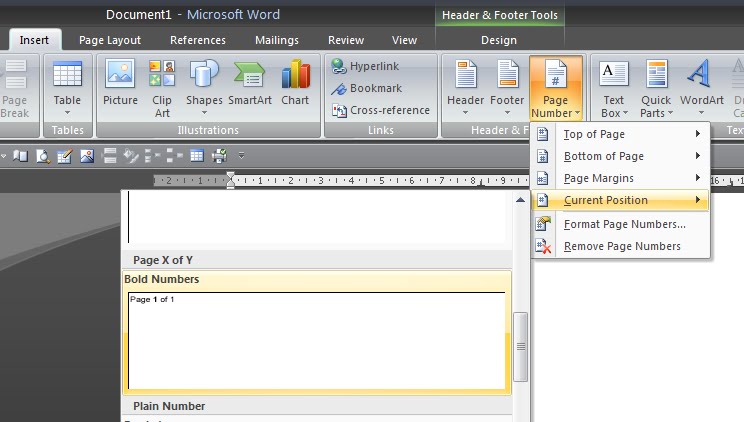This screenshot has height=422, width=744.
Task: Click the small arrow at quick toolbar start
Action: [3, 156]
